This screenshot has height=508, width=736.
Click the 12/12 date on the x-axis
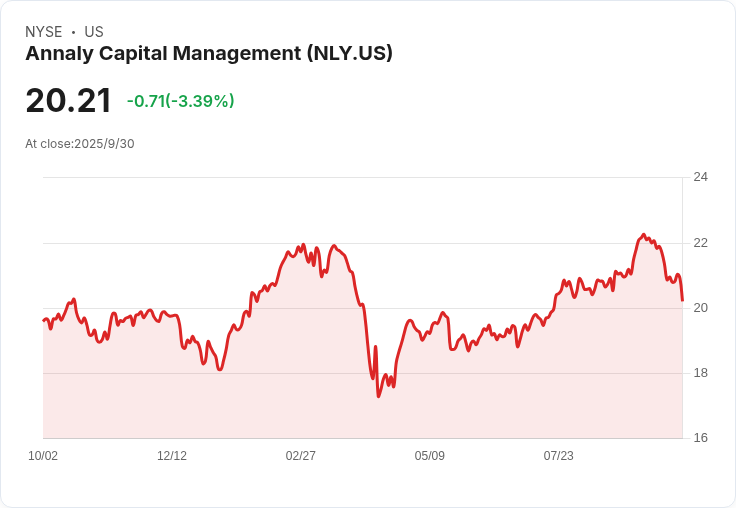coord(172,456)
